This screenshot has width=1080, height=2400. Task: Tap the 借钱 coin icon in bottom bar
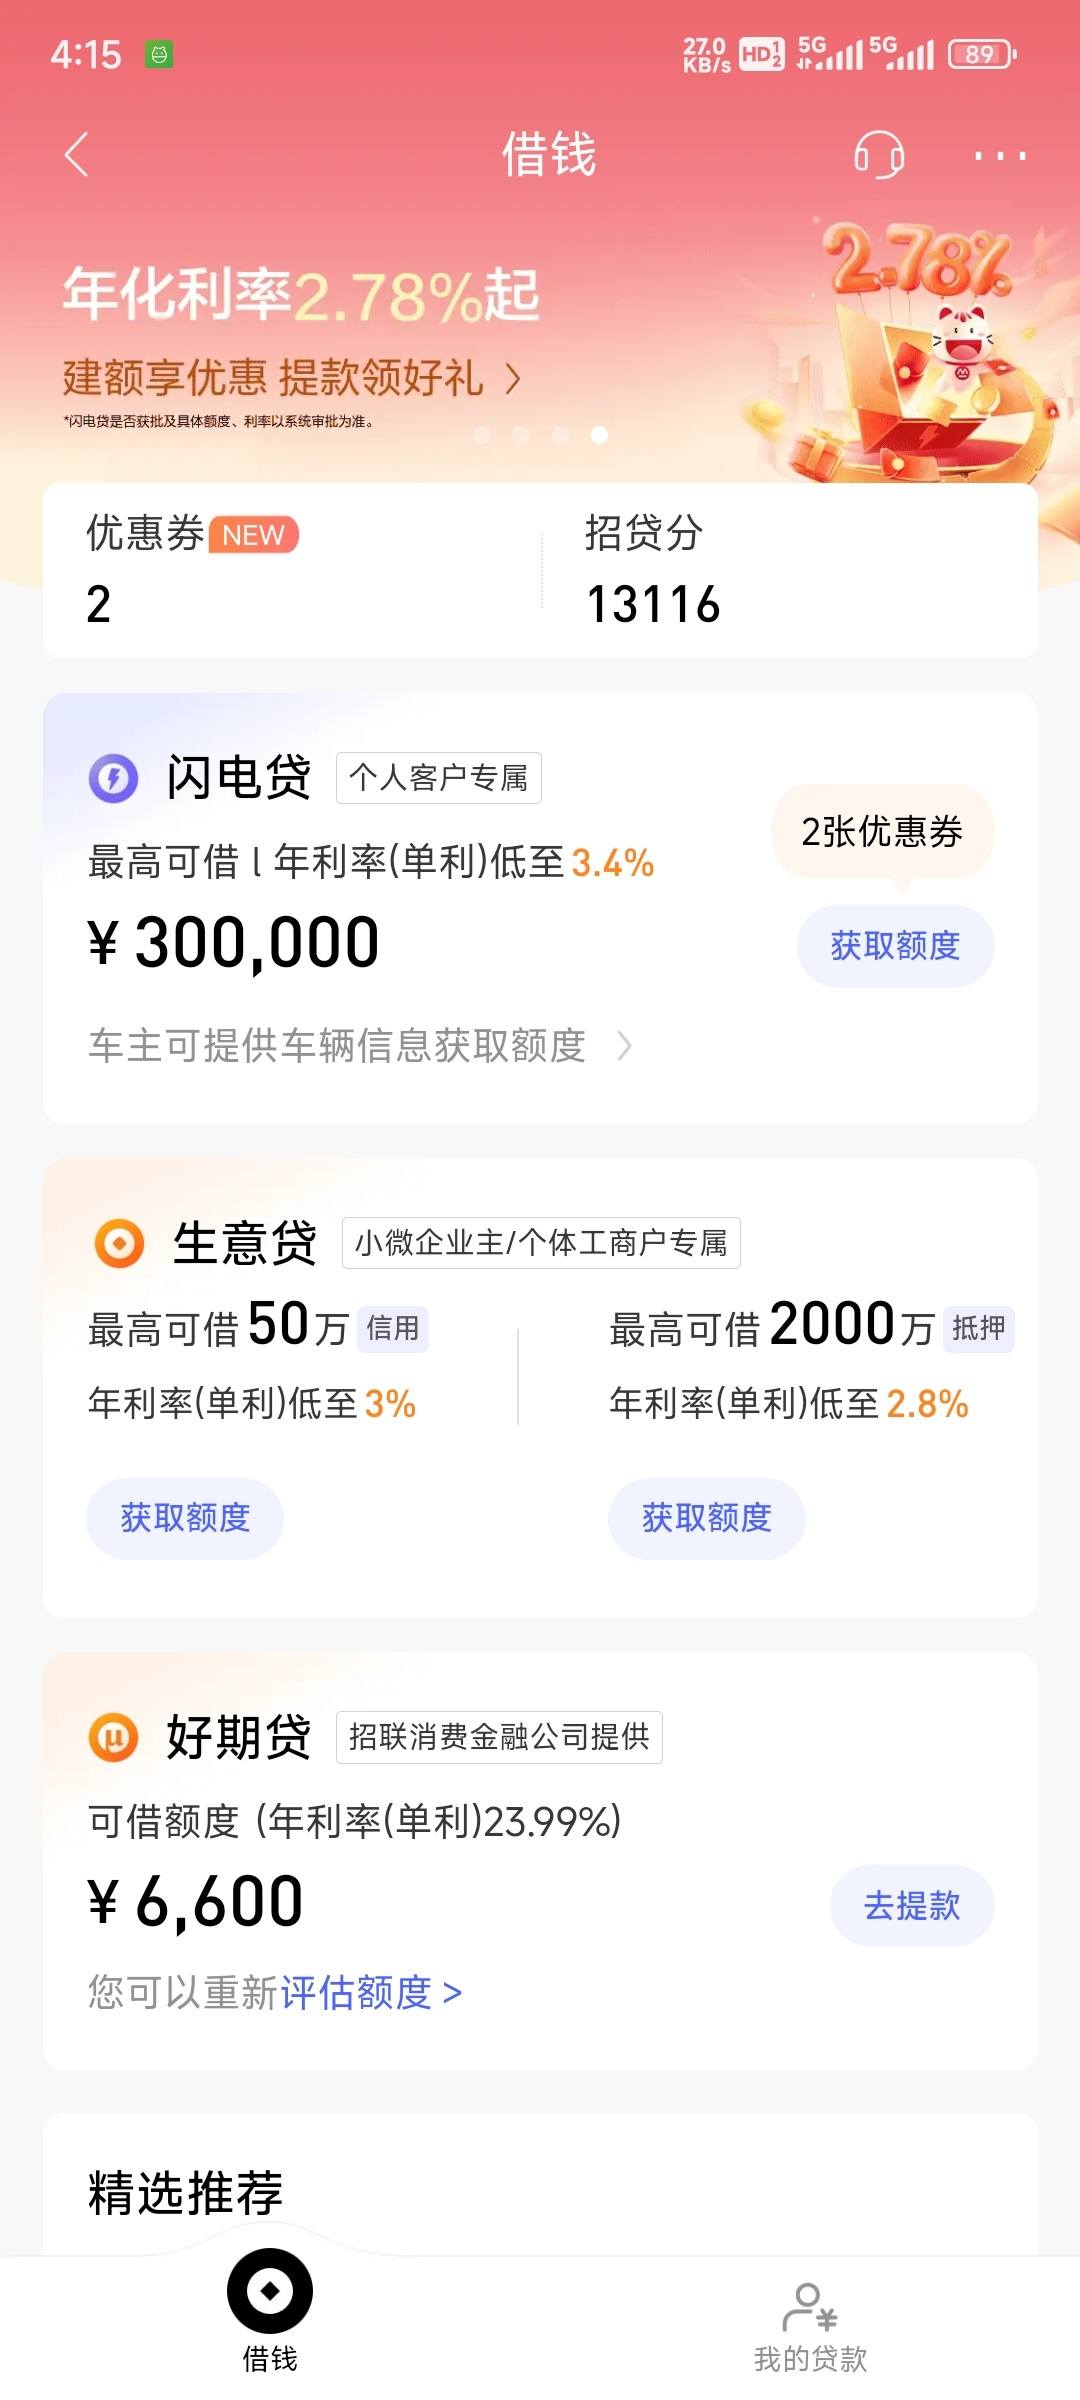(270, 2290)
